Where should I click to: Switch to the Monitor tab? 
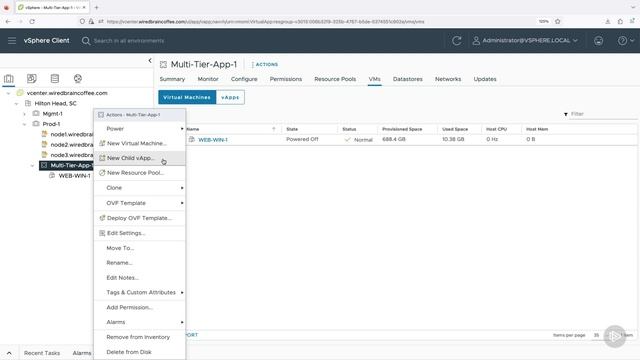click(208, 79)
